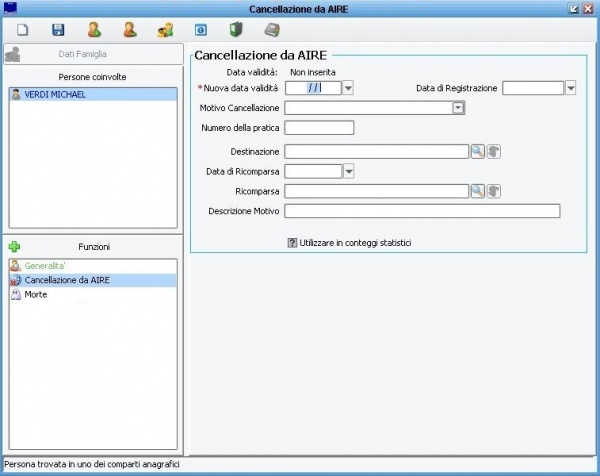Select VERDI MICHAEL in Persone coinvolte
Screen dimensions: 600x476
tap(55, 93)
